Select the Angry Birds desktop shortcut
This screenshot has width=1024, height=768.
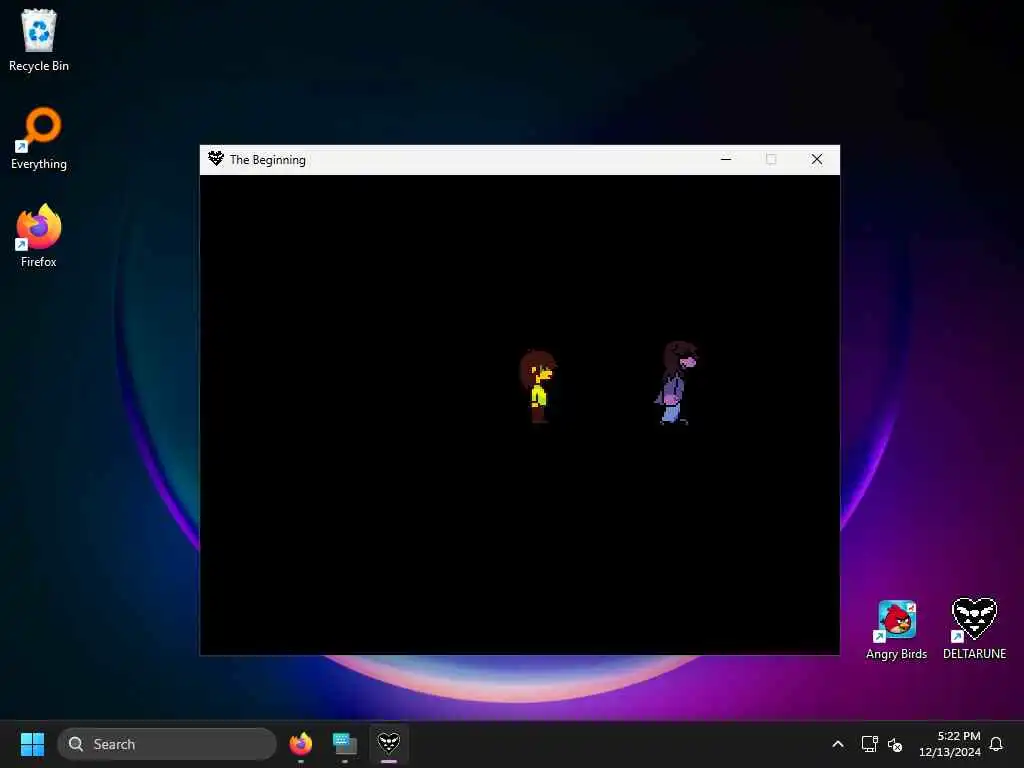click(x=896, y=630)
